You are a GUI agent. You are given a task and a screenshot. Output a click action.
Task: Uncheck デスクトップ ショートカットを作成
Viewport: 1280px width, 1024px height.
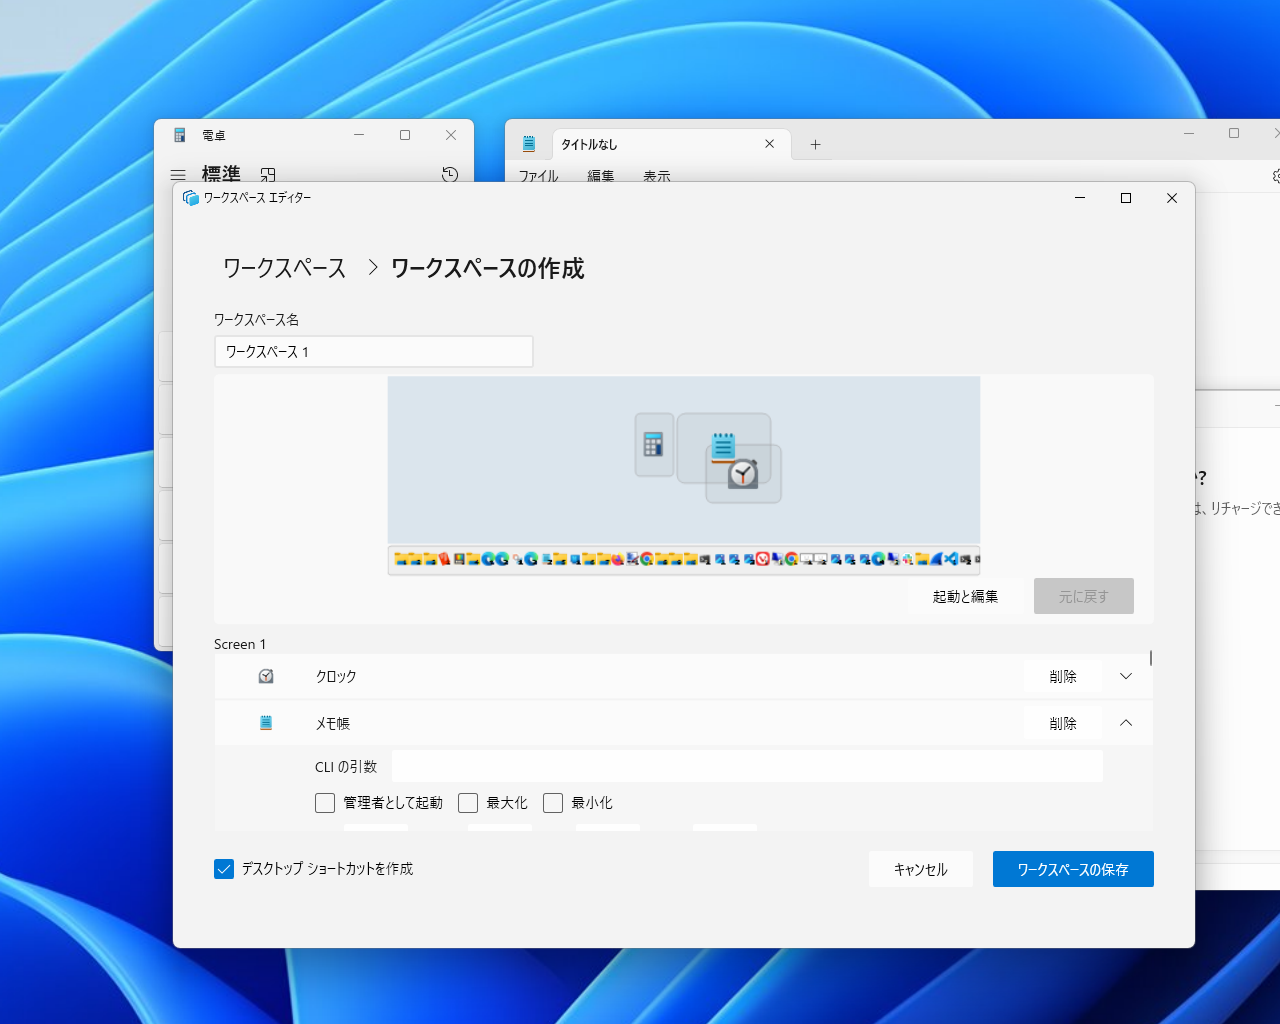(x=224, y=869)
